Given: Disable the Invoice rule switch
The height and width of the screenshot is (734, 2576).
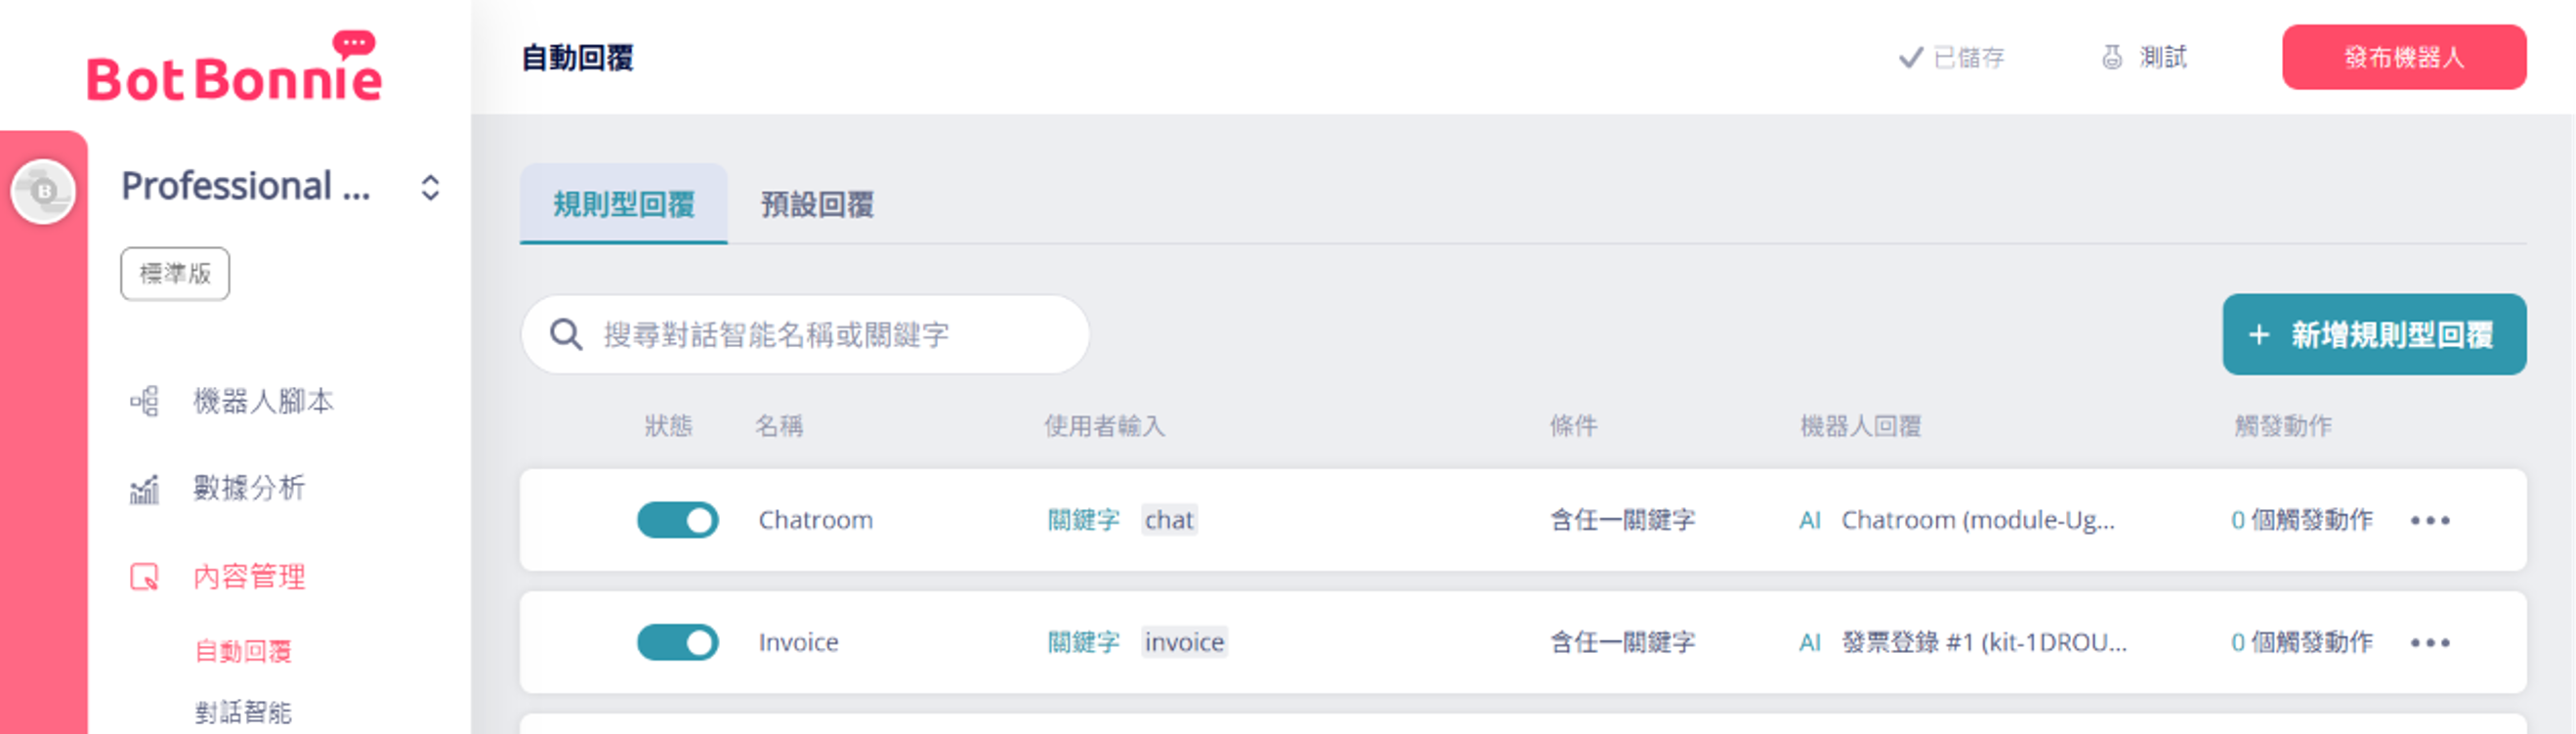Looking at the screenshot, I should click(678, 642).
